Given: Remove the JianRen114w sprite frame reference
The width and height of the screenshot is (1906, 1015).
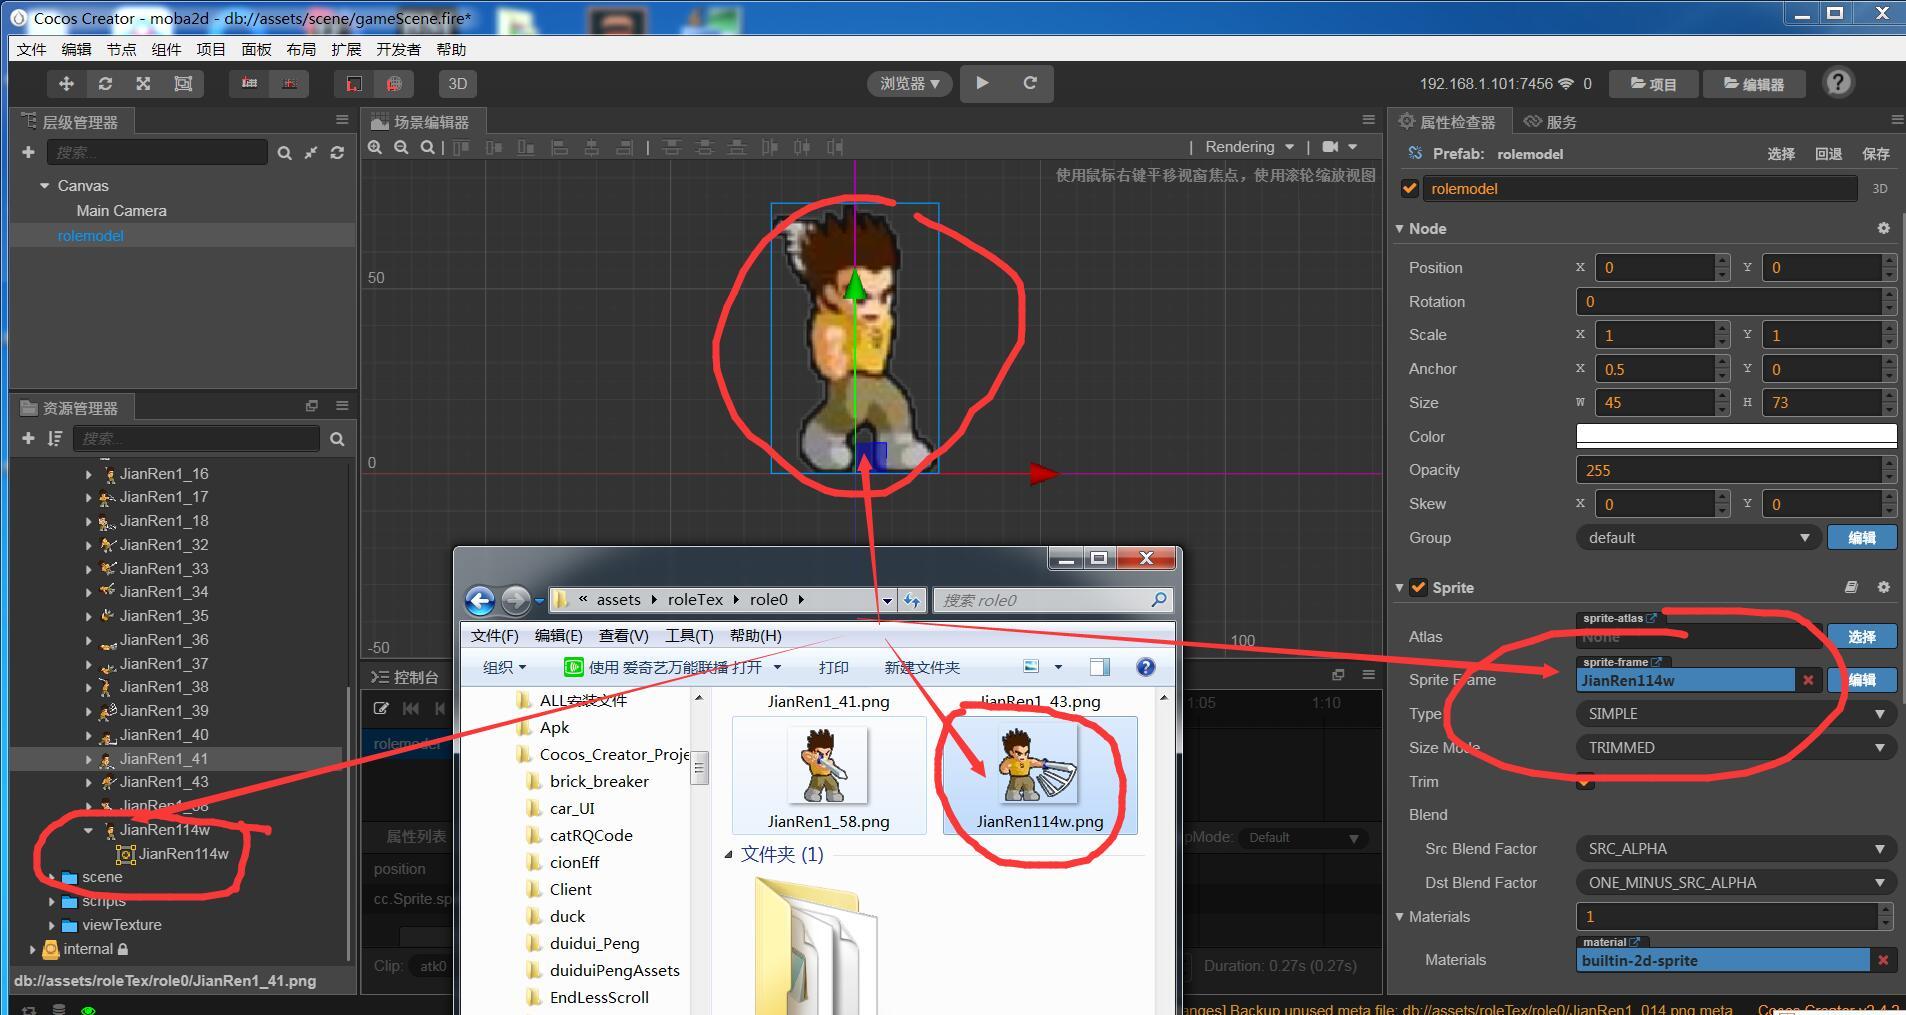Looking at the screenshot, I should pos(1808,680).
